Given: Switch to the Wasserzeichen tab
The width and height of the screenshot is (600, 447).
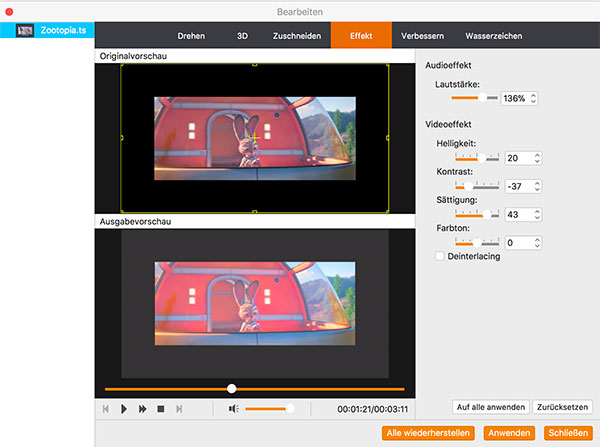Looking at the screenshot, I should (x=493, y=36).
